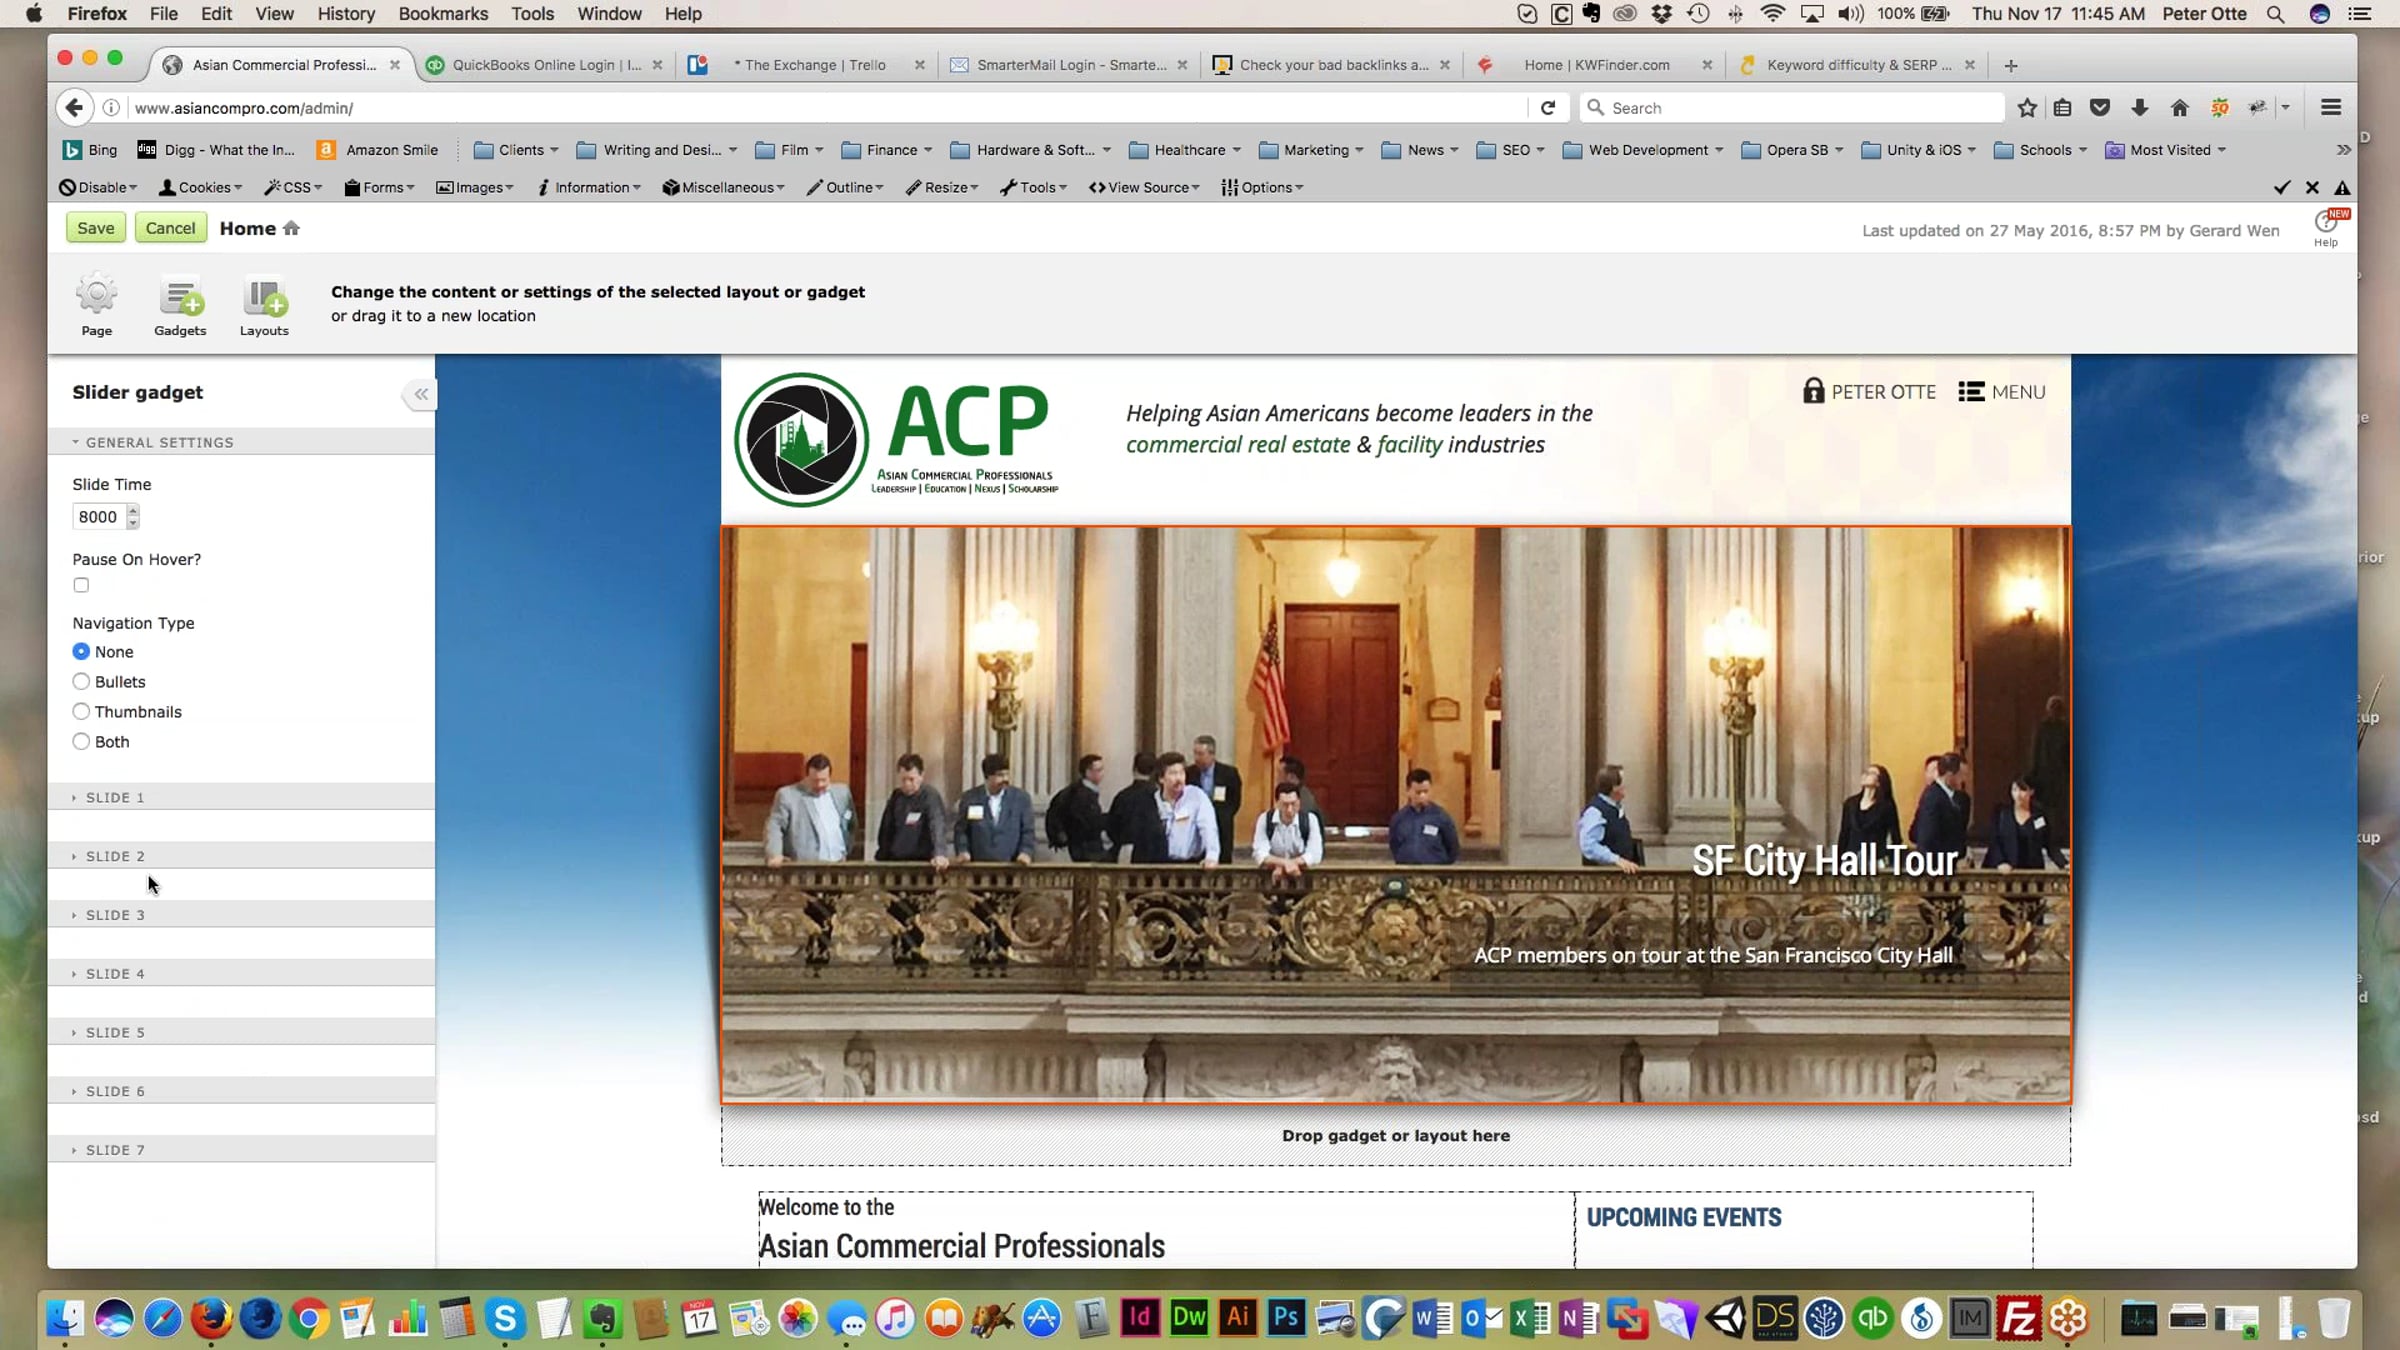Open the Gadgets panel icon
The image size is (2400, 1350).
tap(180, 297)
